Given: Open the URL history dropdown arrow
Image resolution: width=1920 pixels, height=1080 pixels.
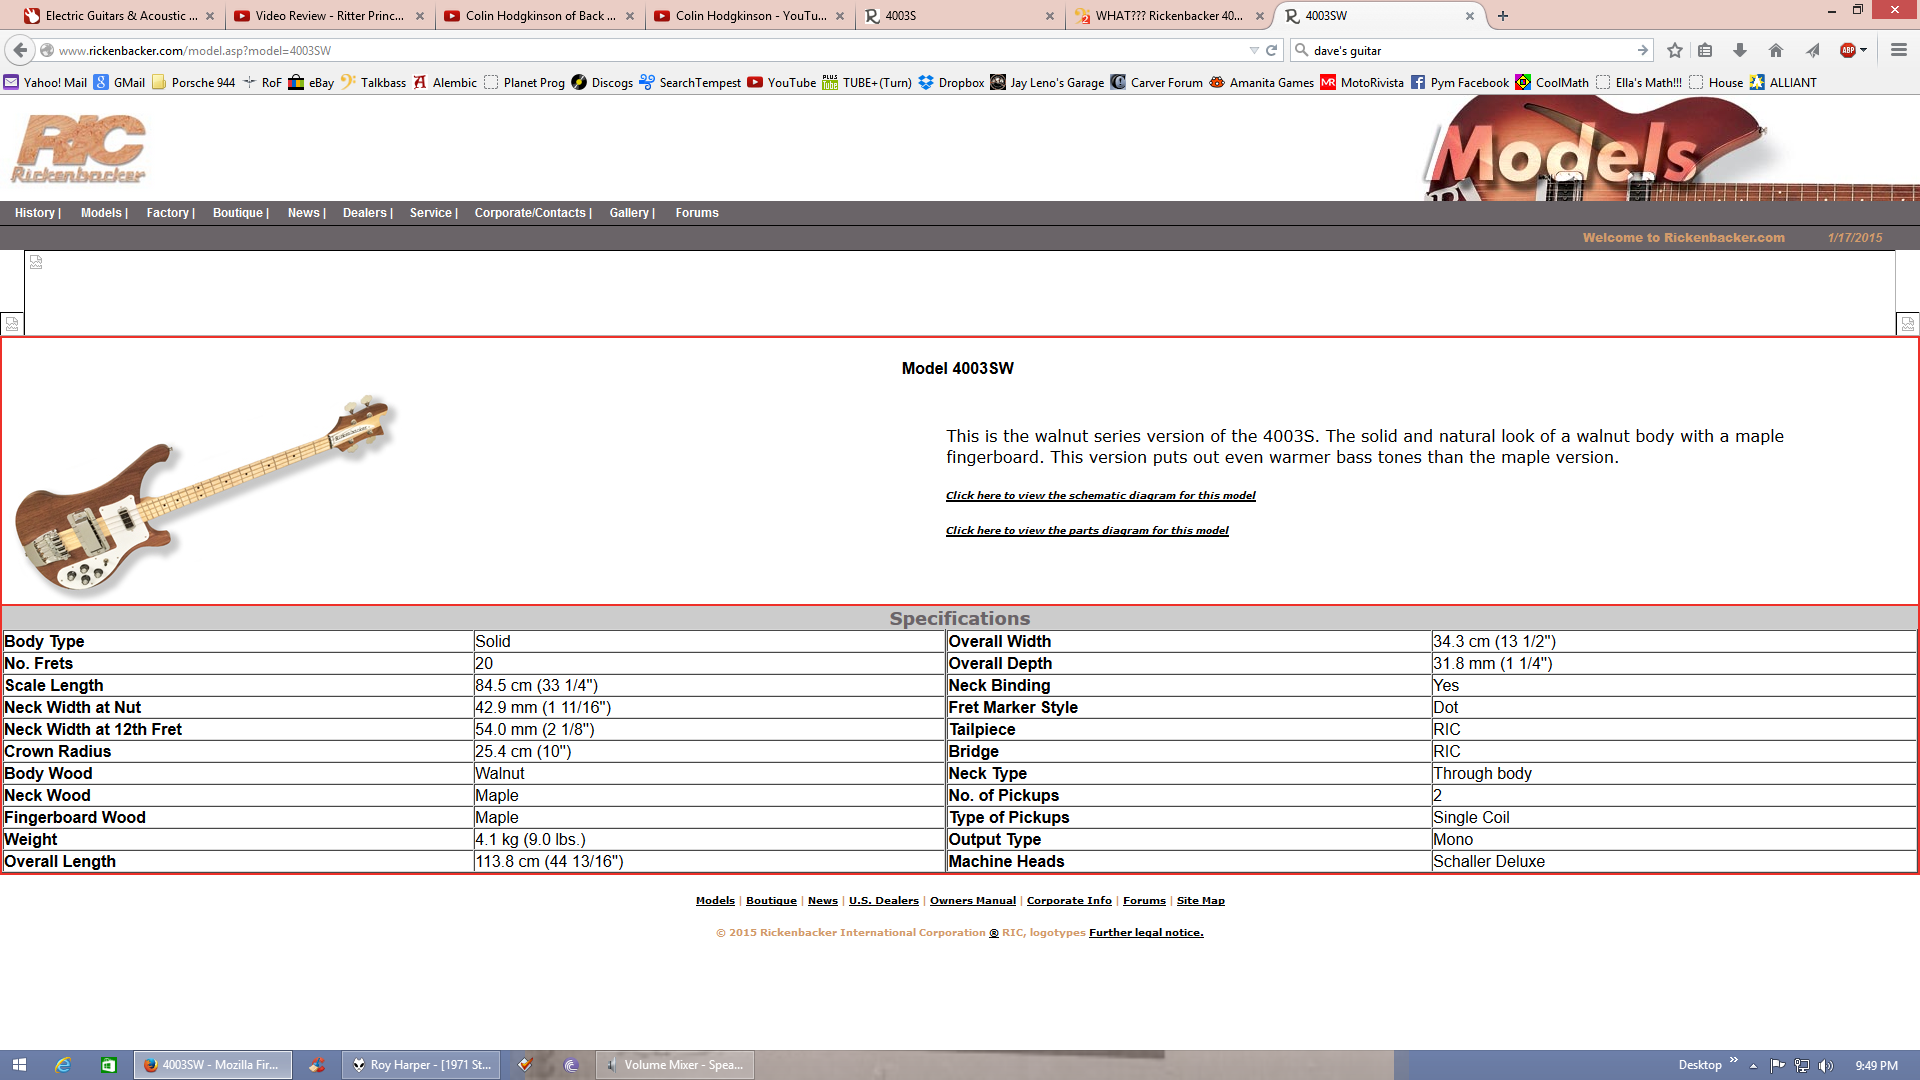Looking at the screenshot, I should 1254,50.
